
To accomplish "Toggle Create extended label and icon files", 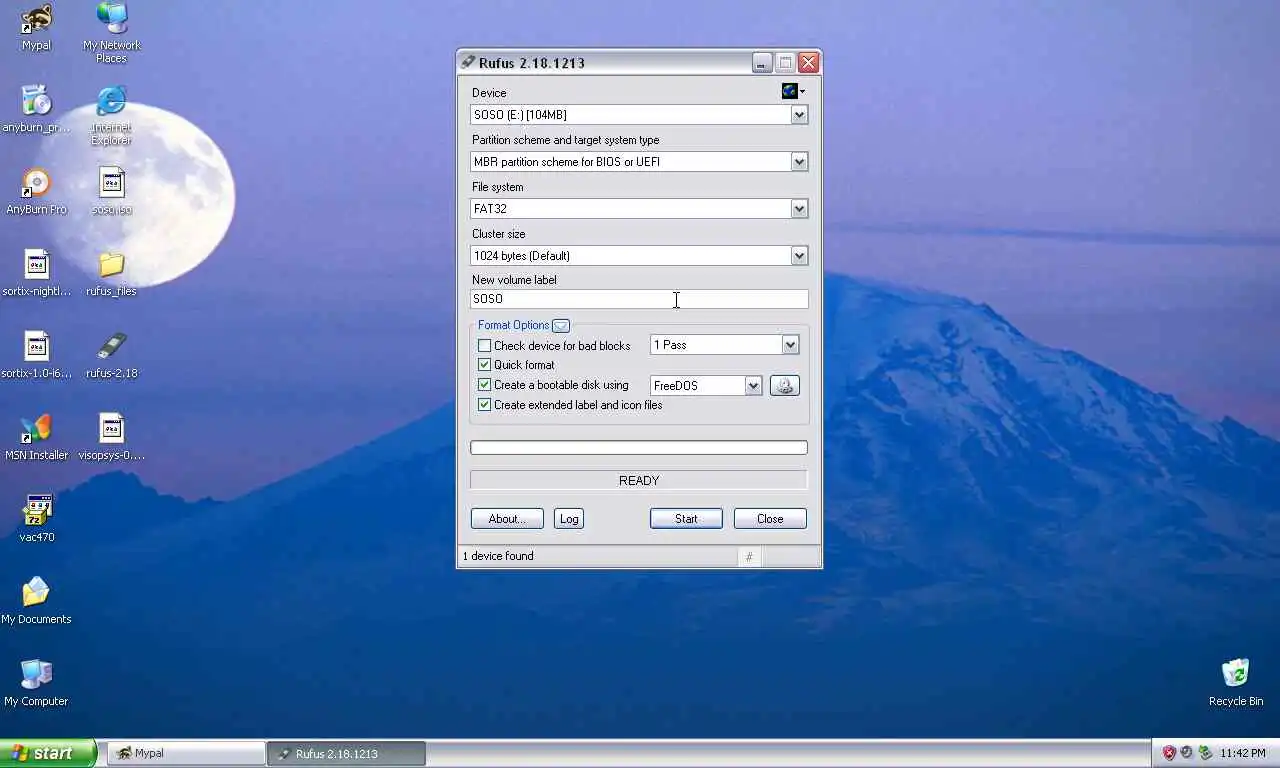I will point(484,405).
